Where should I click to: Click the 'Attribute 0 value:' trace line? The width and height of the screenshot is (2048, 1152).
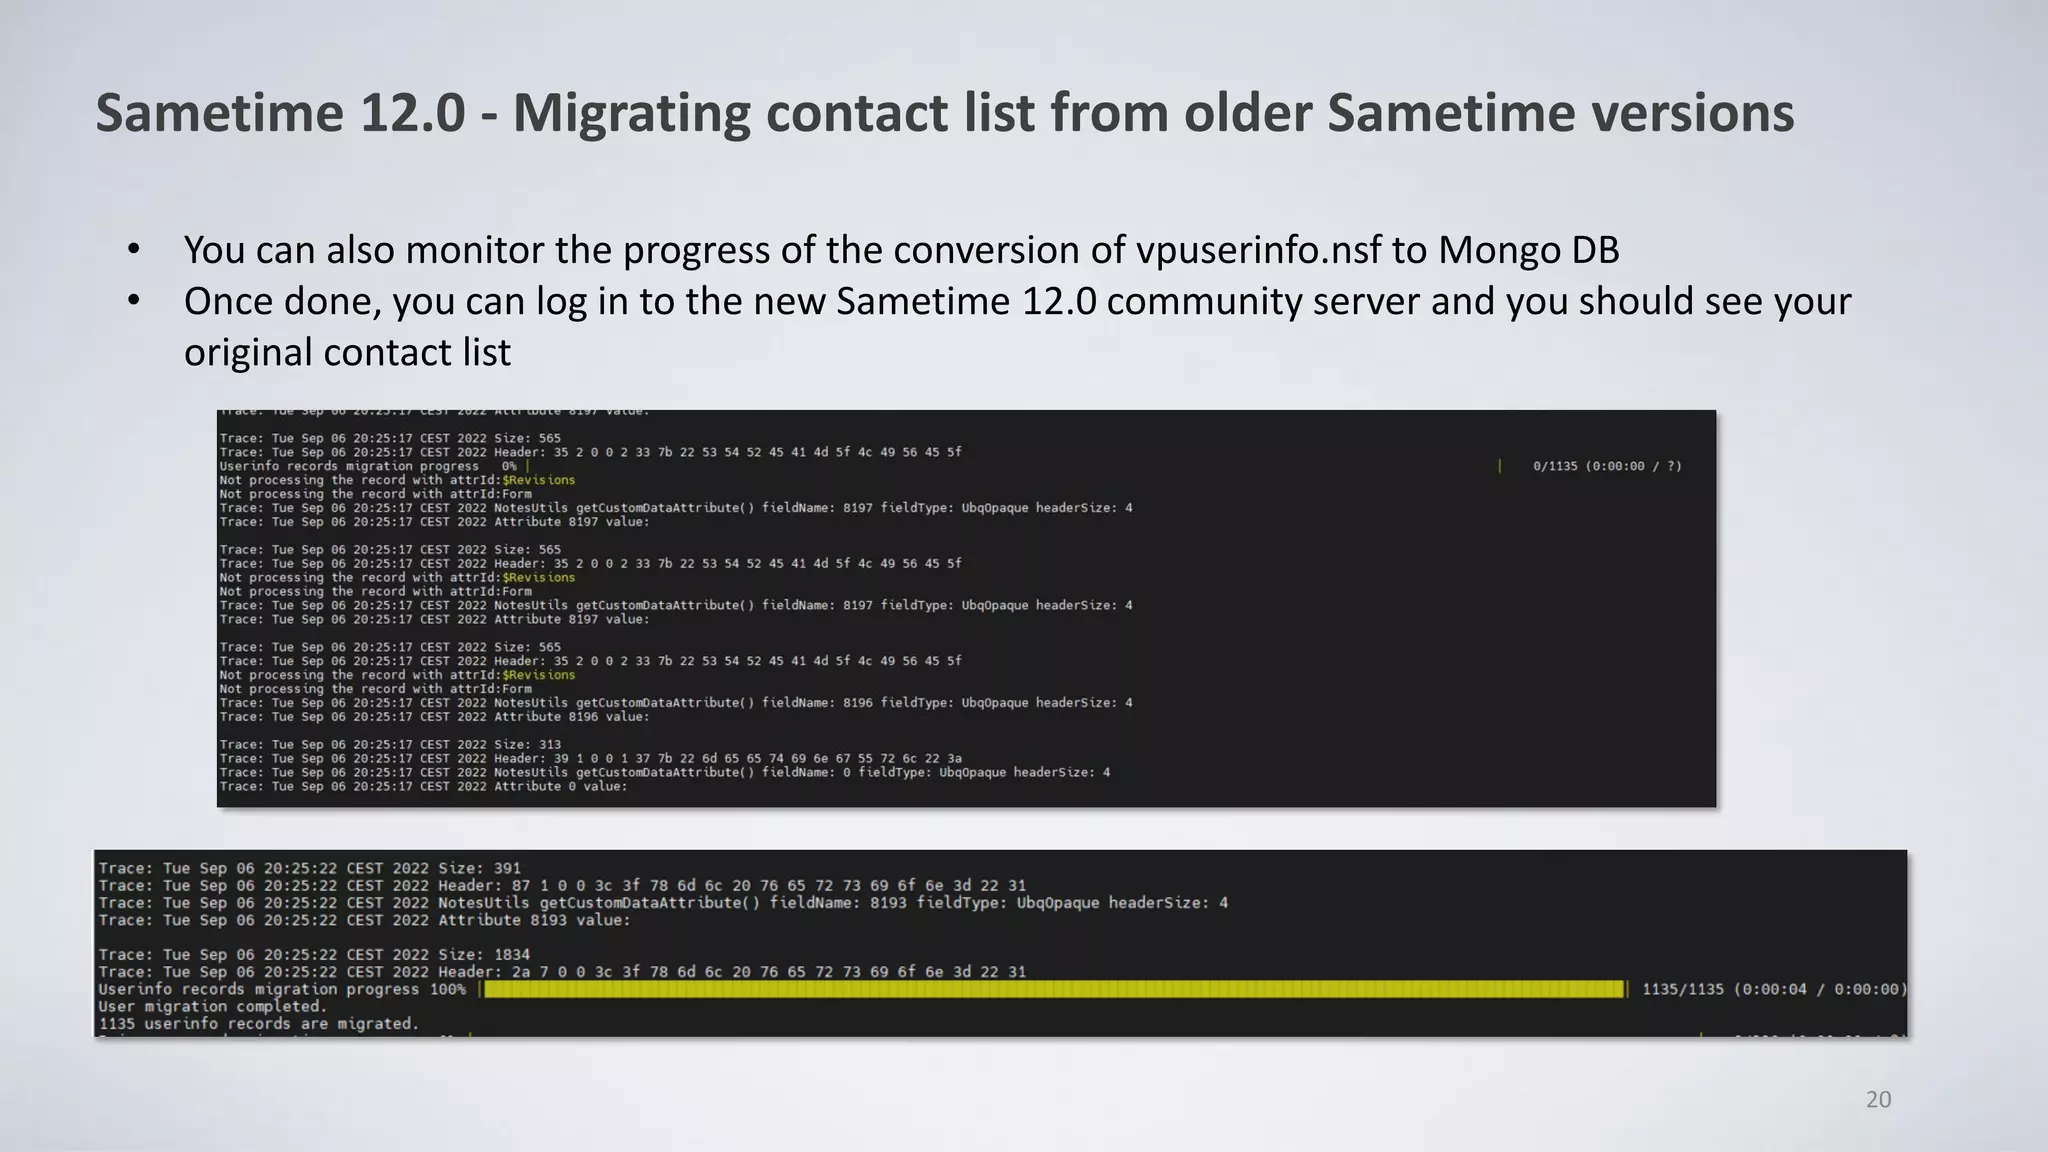[x=423, y=787]
